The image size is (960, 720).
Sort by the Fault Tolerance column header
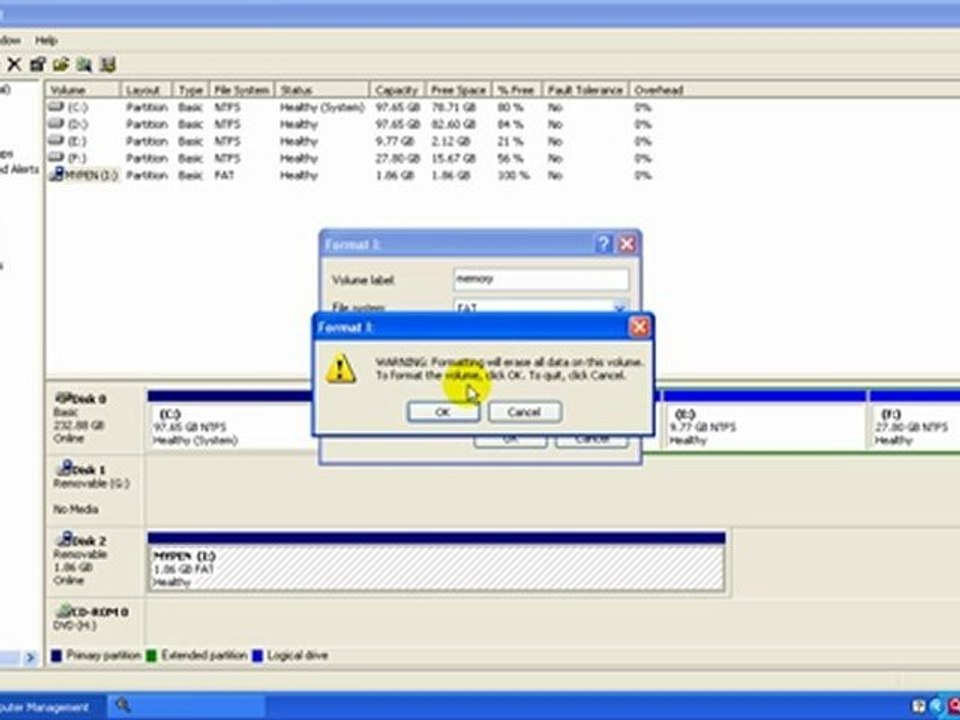(x=585, y=90)
